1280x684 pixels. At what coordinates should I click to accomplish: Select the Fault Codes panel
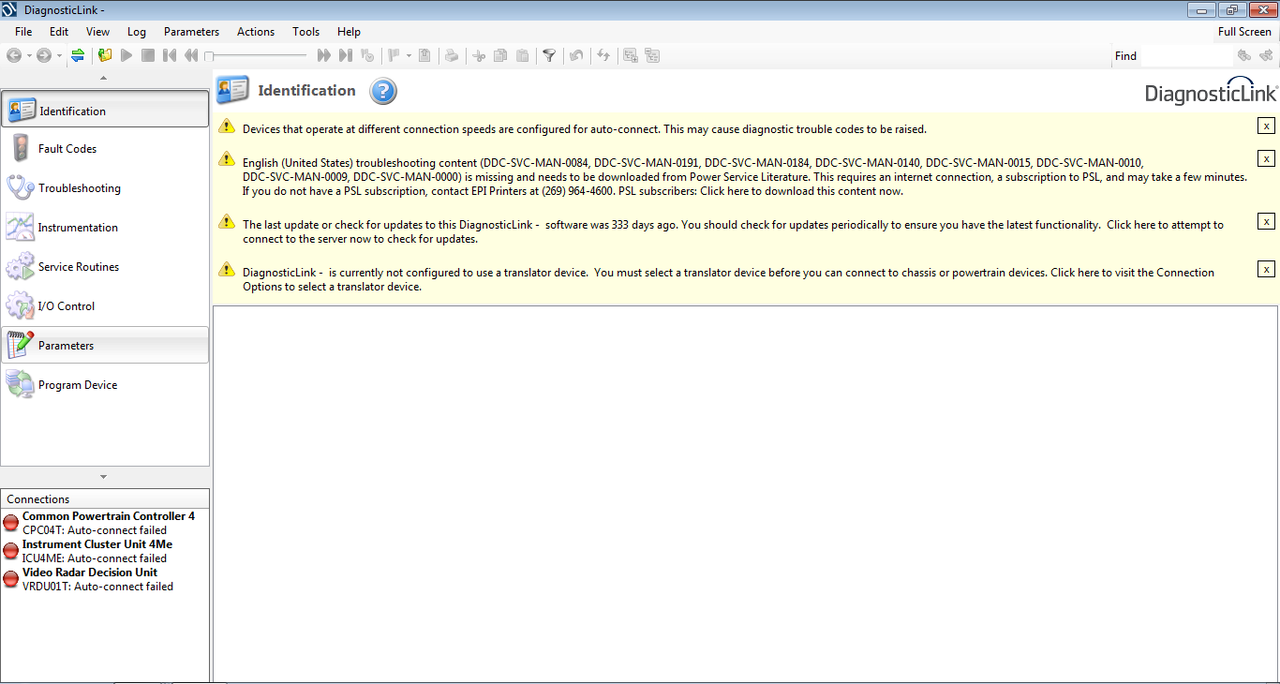pyautogui.click(x=105, y=149)
